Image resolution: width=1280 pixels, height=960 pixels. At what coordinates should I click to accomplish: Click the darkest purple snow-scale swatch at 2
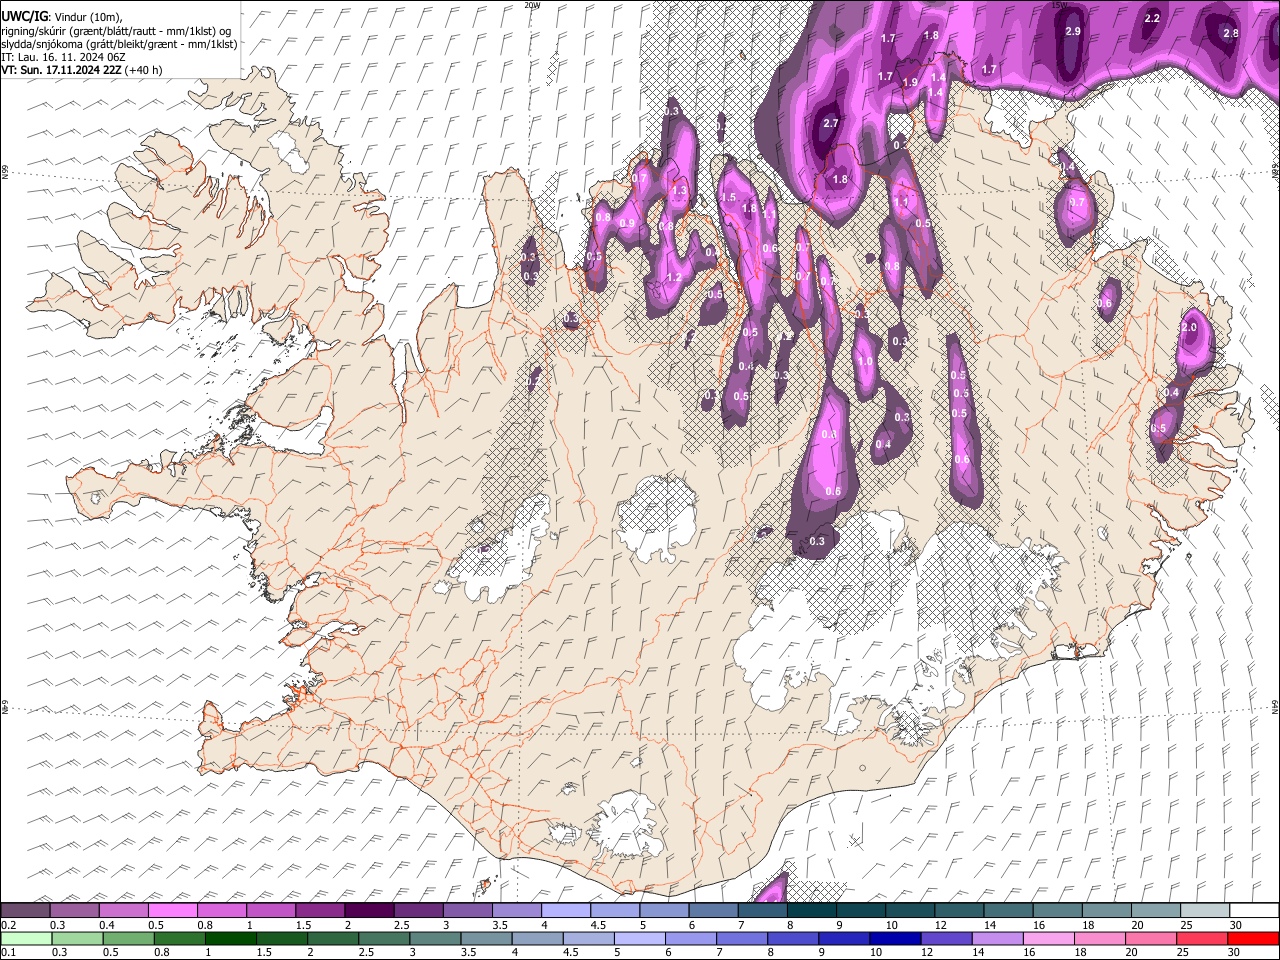point(369,910)
